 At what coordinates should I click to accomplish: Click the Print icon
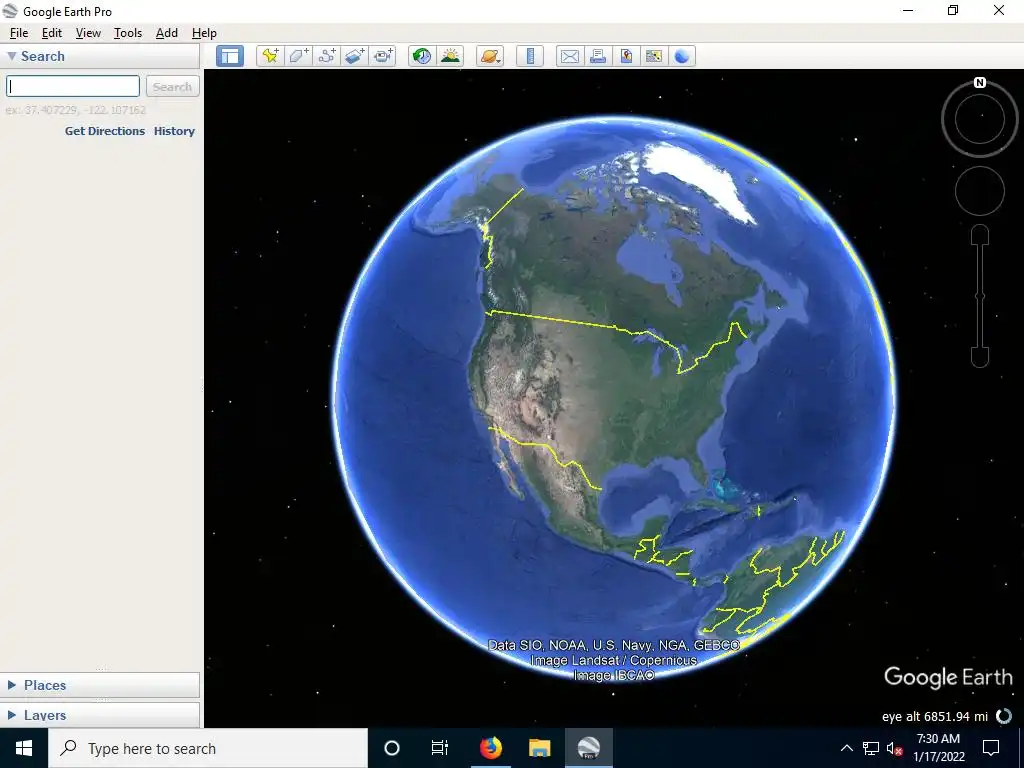[598, 56]
